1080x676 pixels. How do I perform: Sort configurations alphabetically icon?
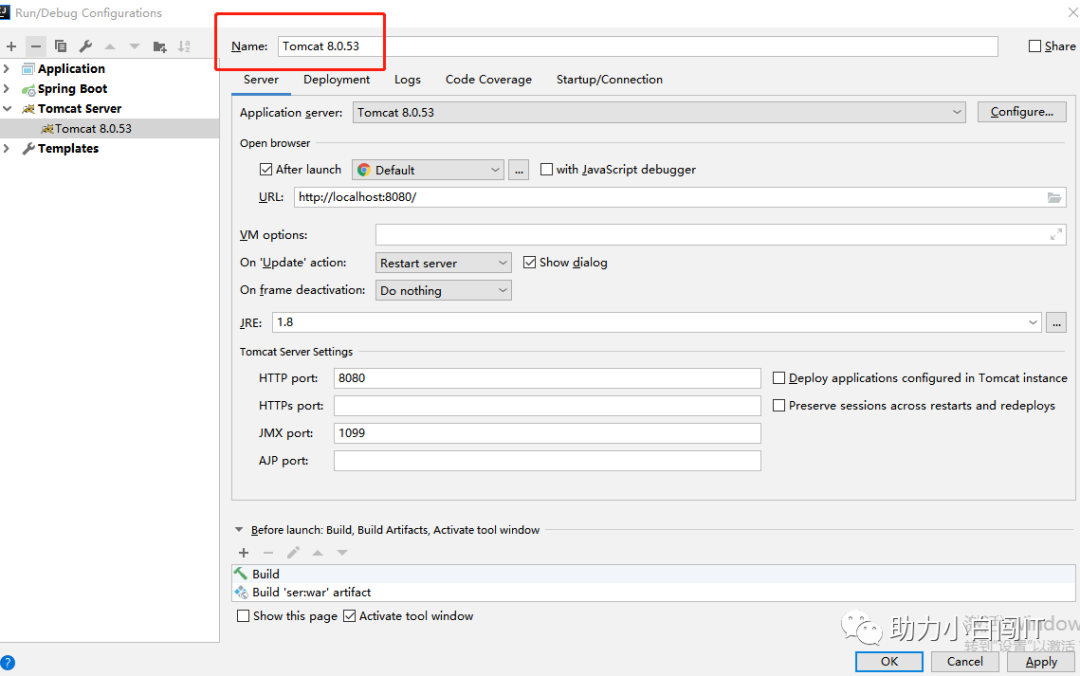pyautogui.click(x=184, y=46)
